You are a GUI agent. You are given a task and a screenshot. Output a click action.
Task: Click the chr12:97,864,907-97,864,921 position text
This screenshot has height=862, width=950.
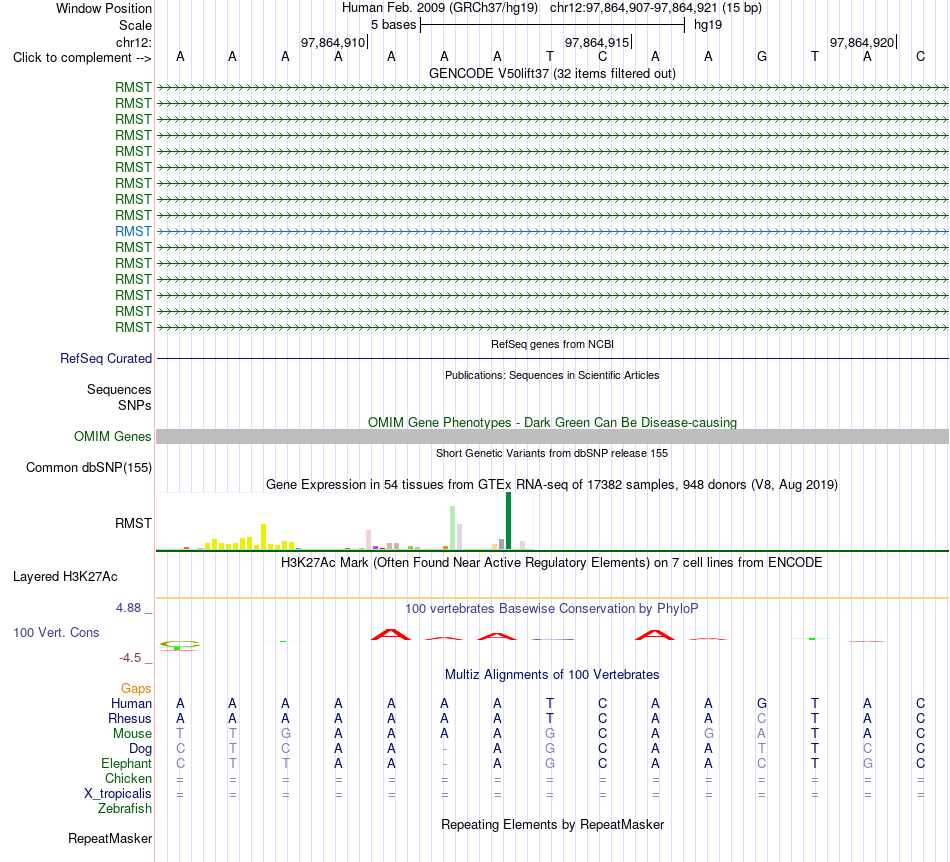[633, 8]
